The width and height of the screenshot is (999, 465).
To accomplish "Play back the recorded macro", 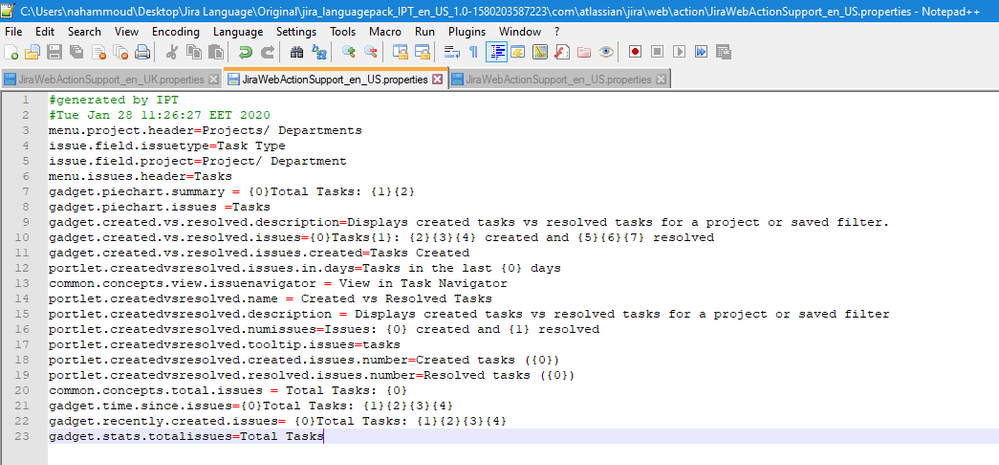I will point(680,52).
